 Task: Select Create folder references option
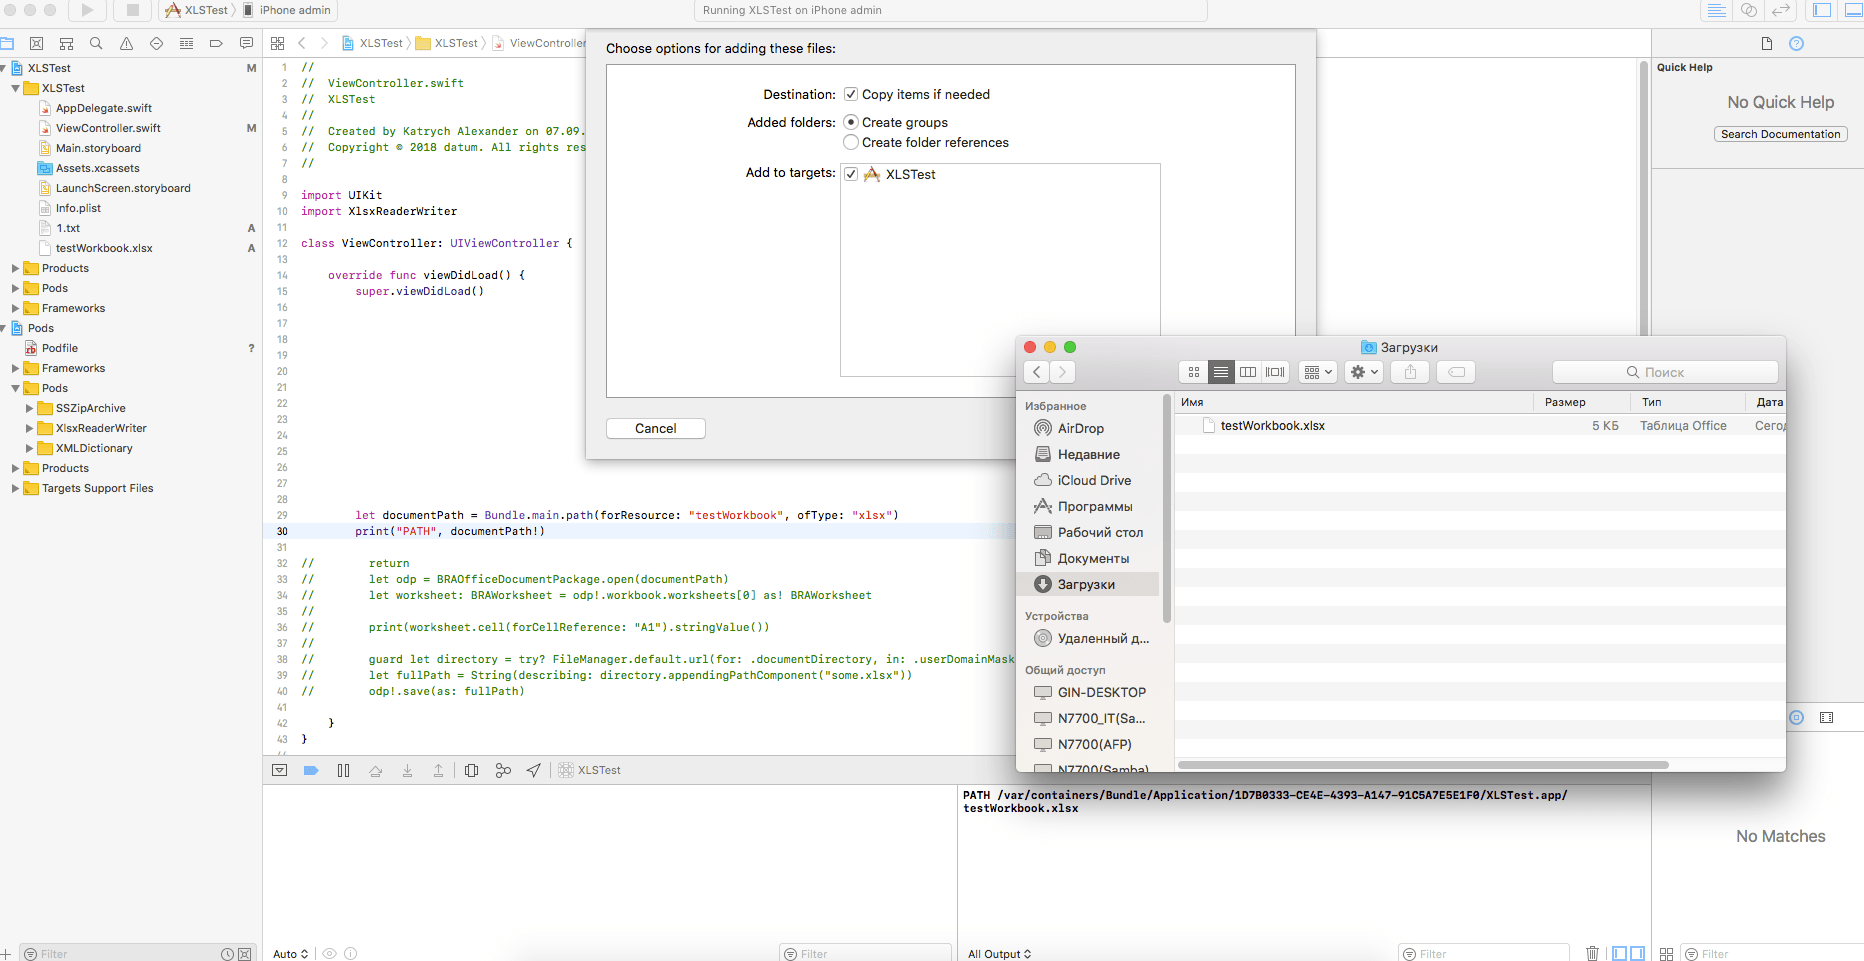[851, 142]
